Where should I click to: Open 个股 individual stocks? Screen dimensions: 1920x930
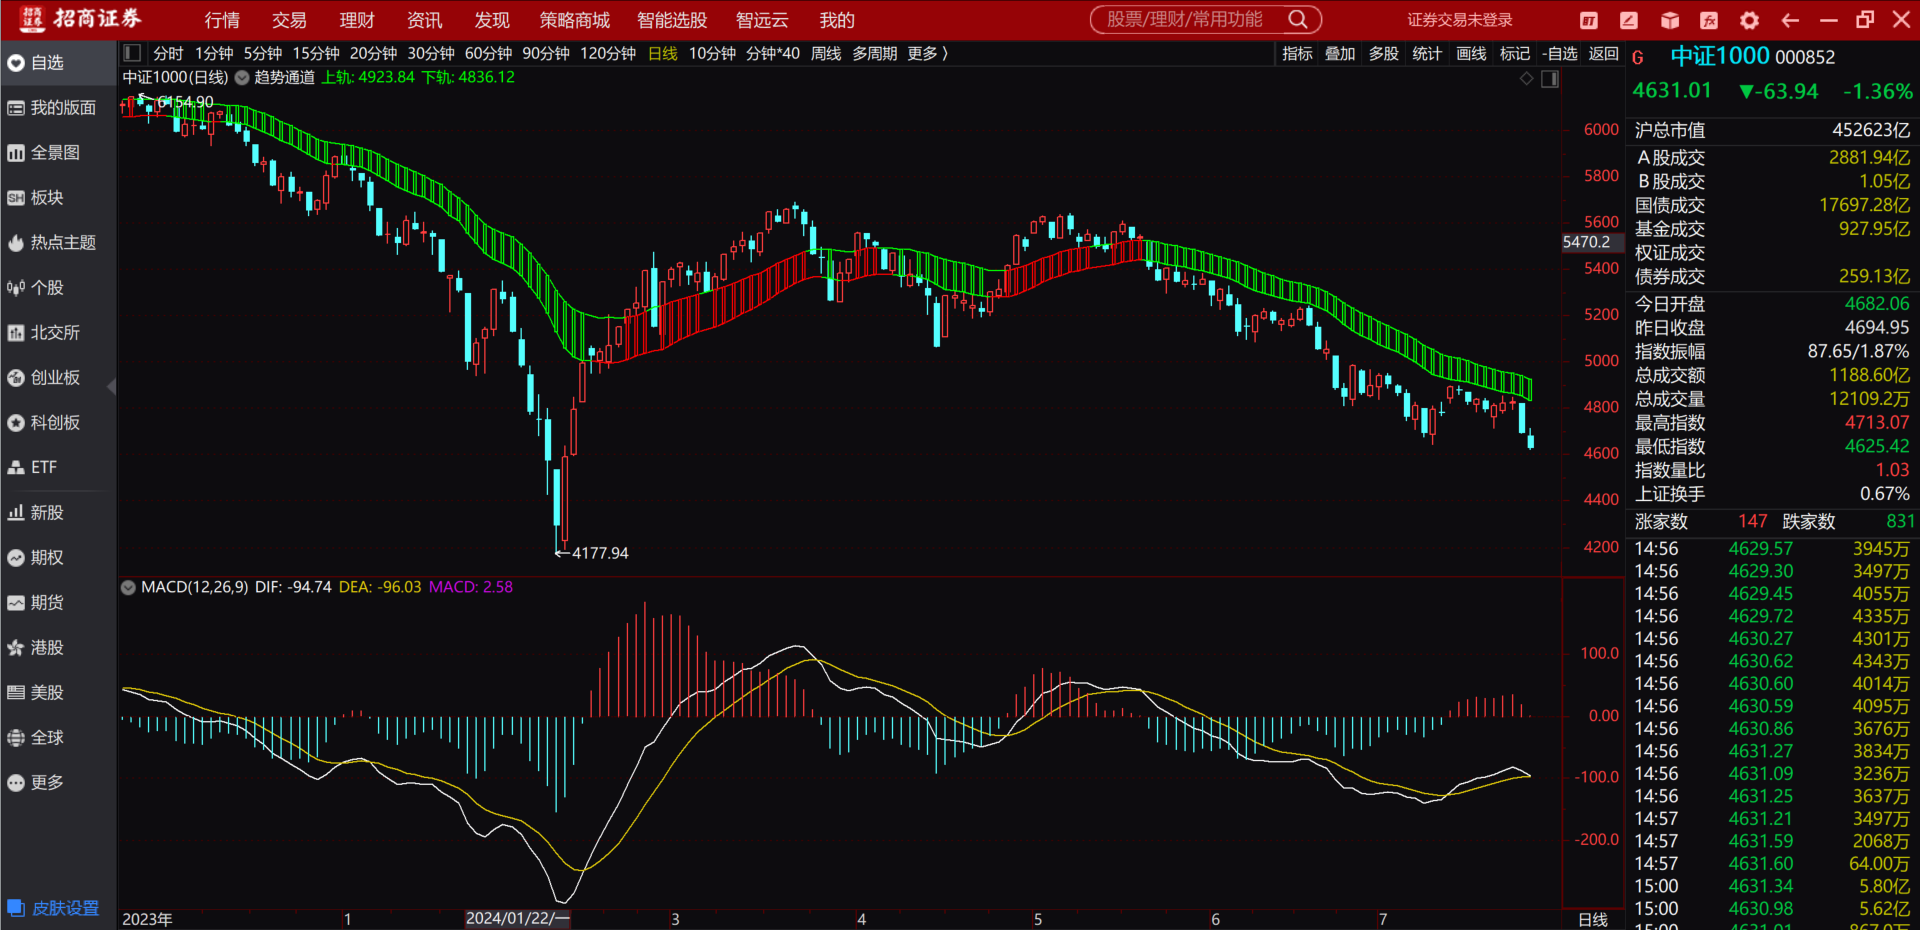tap(58, 288)
